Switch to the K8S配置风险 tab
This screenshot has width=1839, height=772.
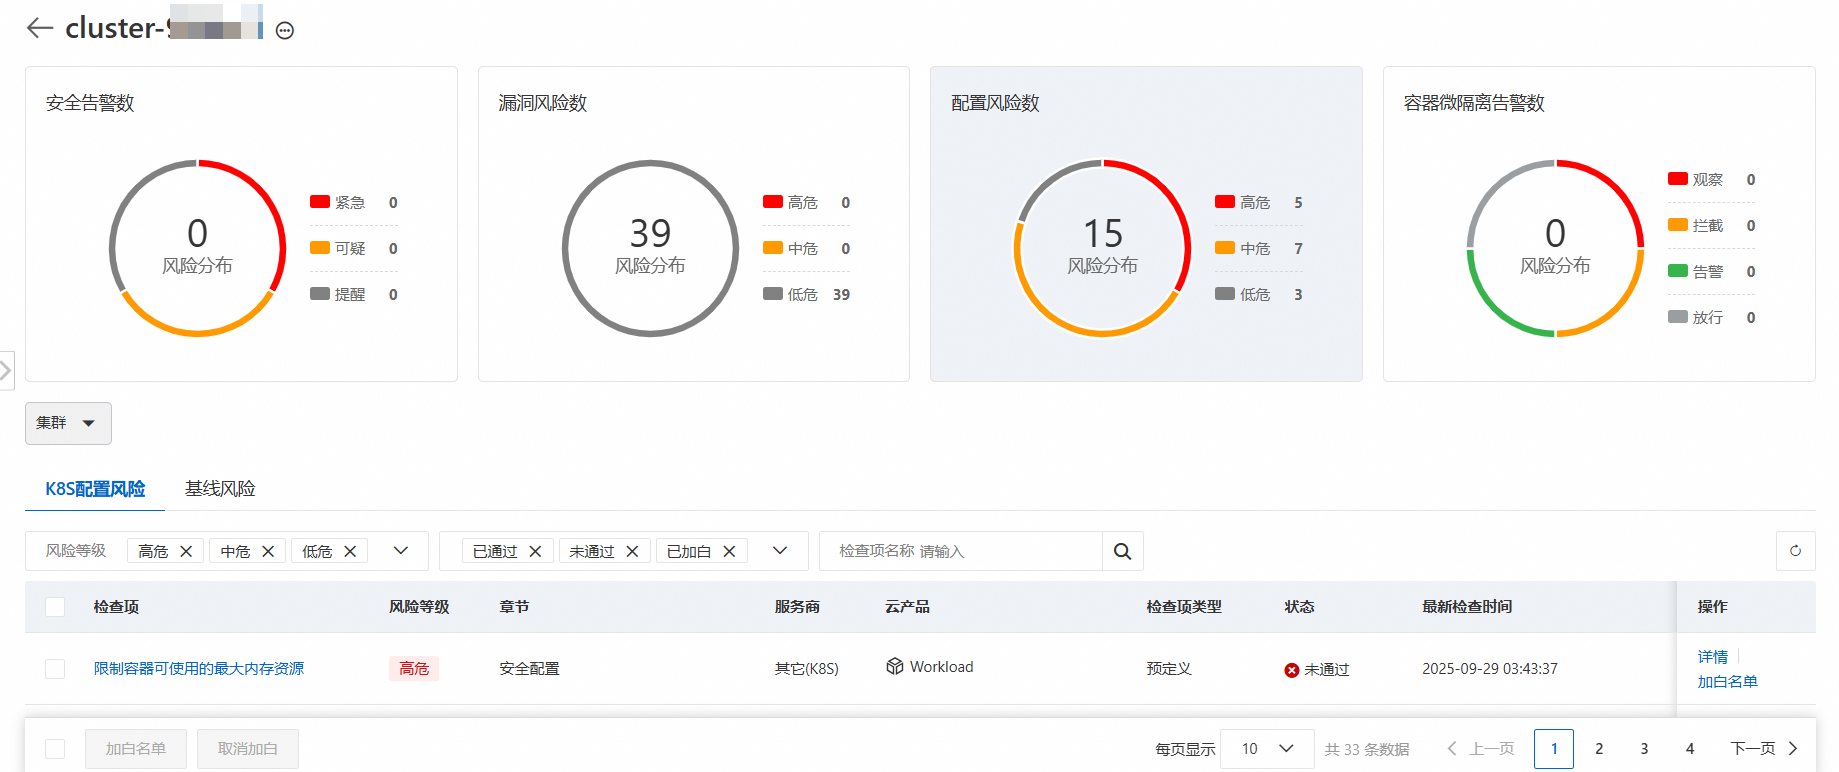(x=95, y=489)
